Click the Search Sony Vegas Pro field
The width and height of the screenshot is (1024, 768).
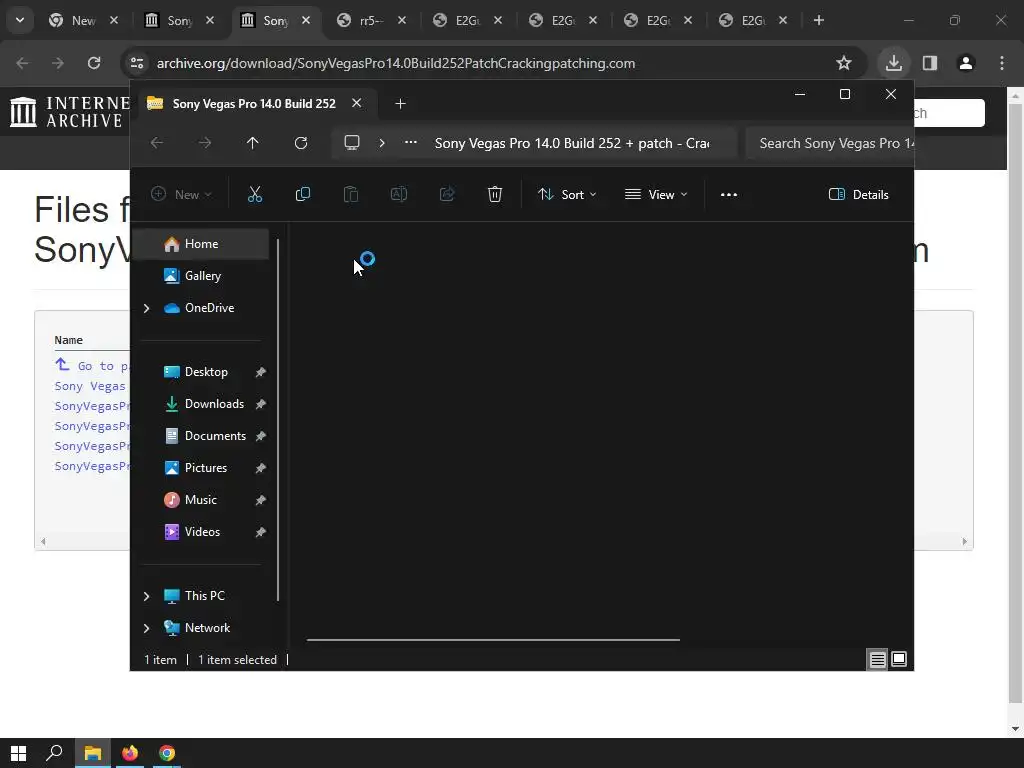(x=829, y=143)
